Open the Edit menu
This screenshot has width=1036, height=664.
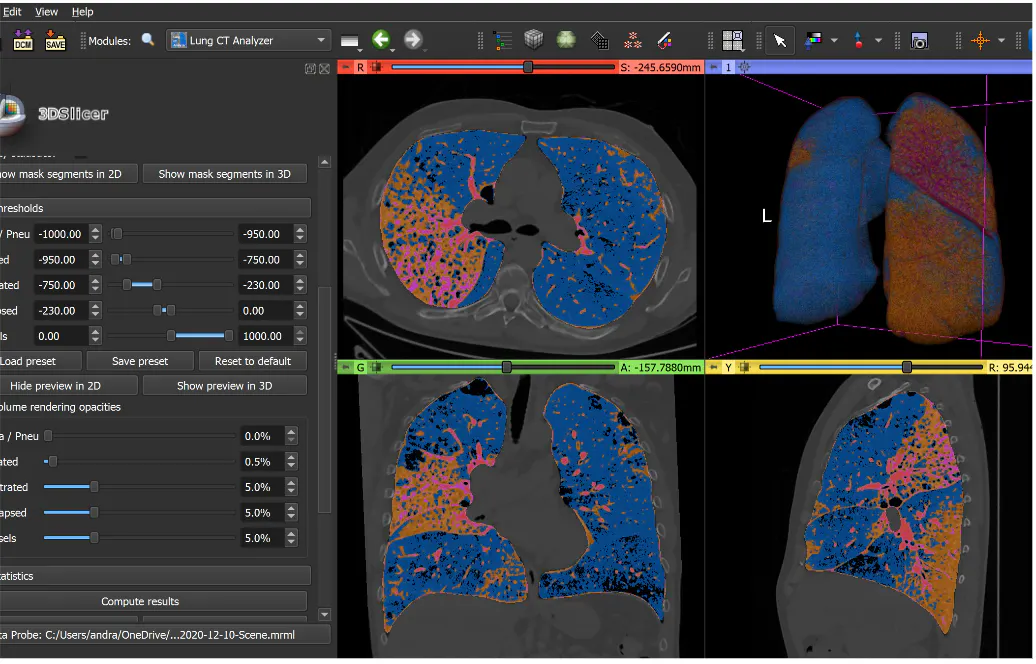(x=12, y=11)
